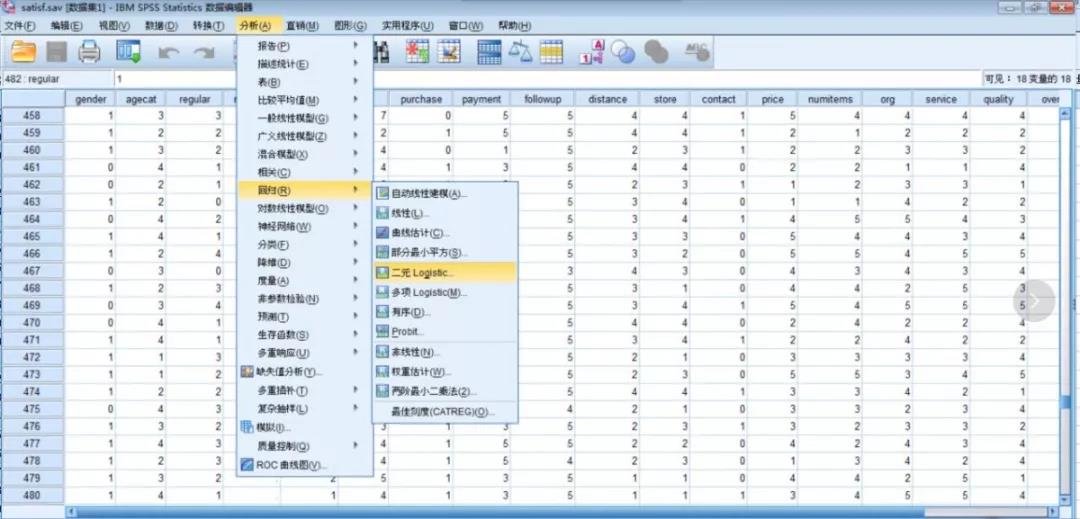Viewport: 1080px width, 519px height.
Task: Open the 数据(D) menu
Action: pyautogui.click(x=162, y=26)
